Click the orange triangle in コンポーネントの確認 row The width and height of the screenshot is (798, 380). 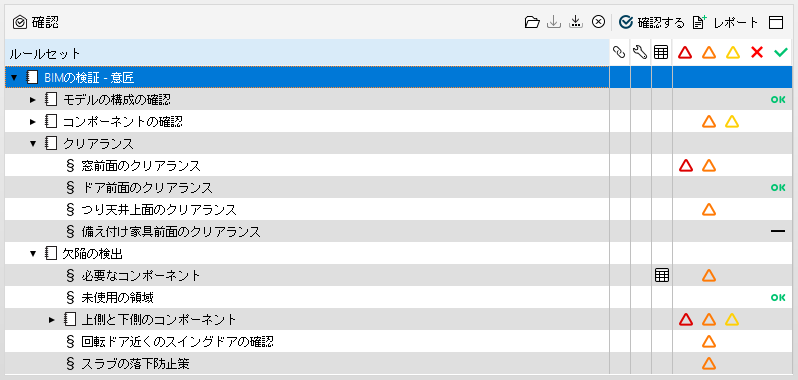(709, 122)
